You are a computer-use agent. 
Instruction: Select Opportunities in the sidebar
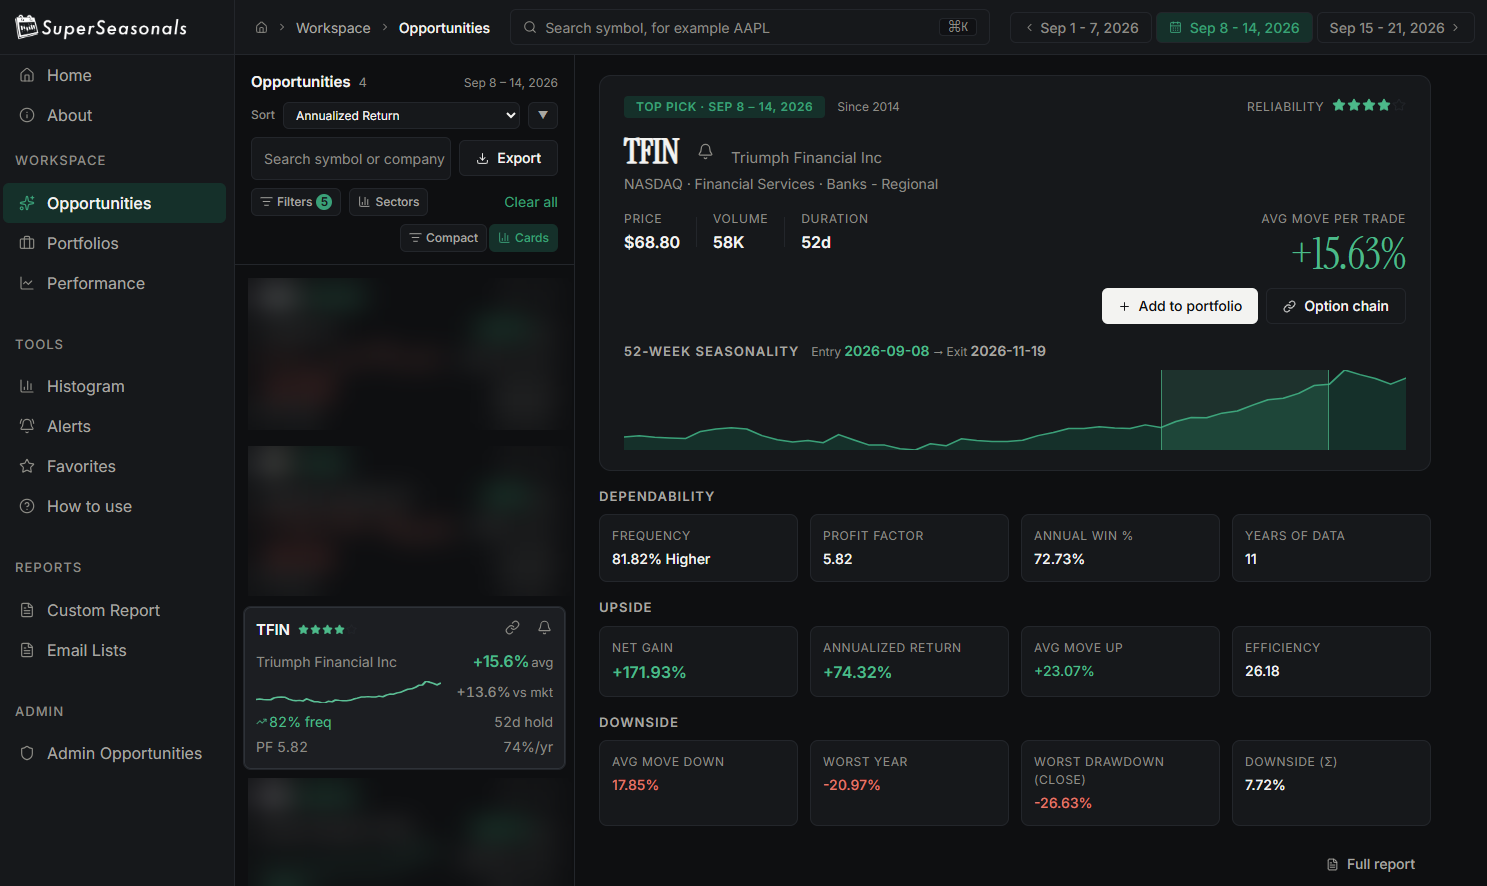coord(114,203)
